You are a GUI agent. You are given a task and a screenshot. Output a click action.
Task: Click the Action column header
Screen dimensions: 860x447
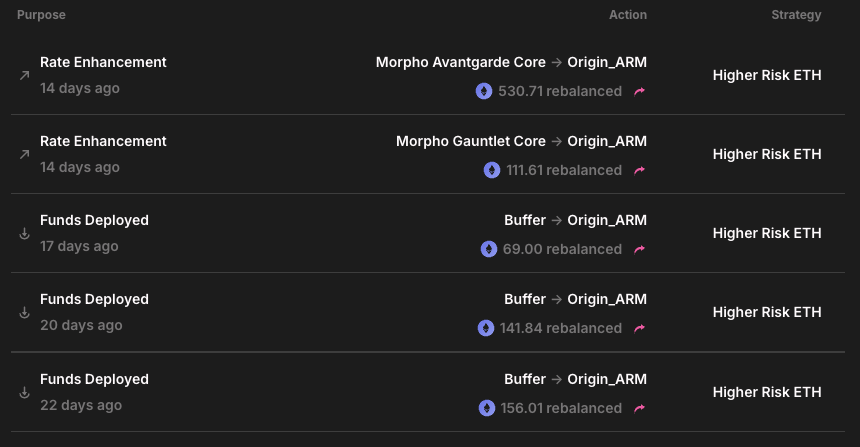[628, 15]
